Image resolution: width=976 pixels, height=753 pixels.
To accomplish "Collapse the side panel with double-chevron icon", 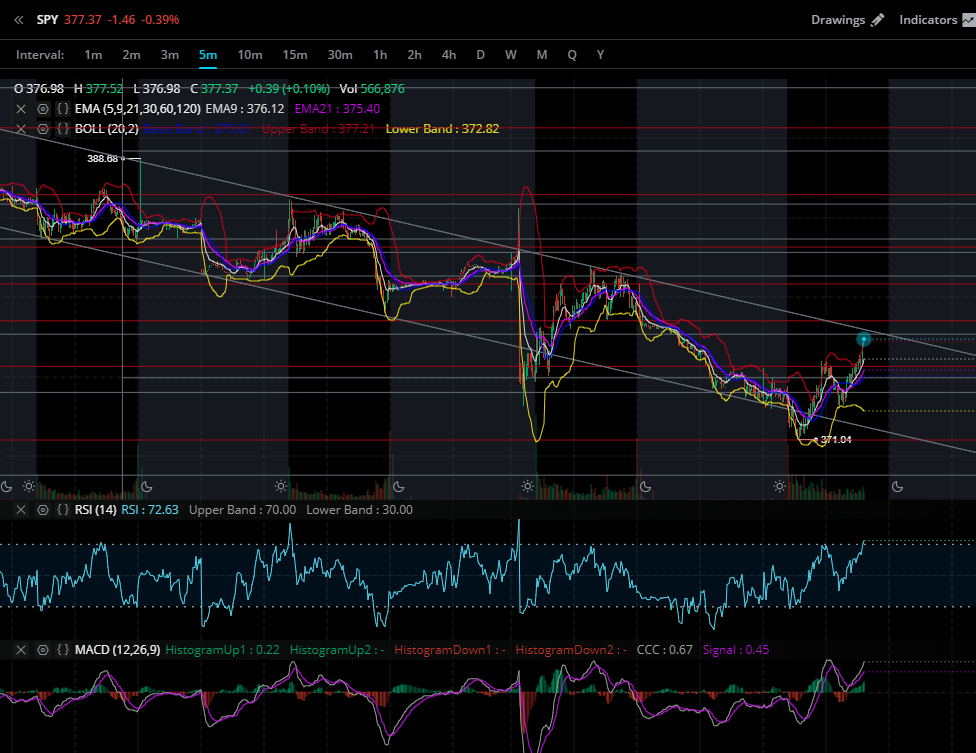I will tap(19, 20).
